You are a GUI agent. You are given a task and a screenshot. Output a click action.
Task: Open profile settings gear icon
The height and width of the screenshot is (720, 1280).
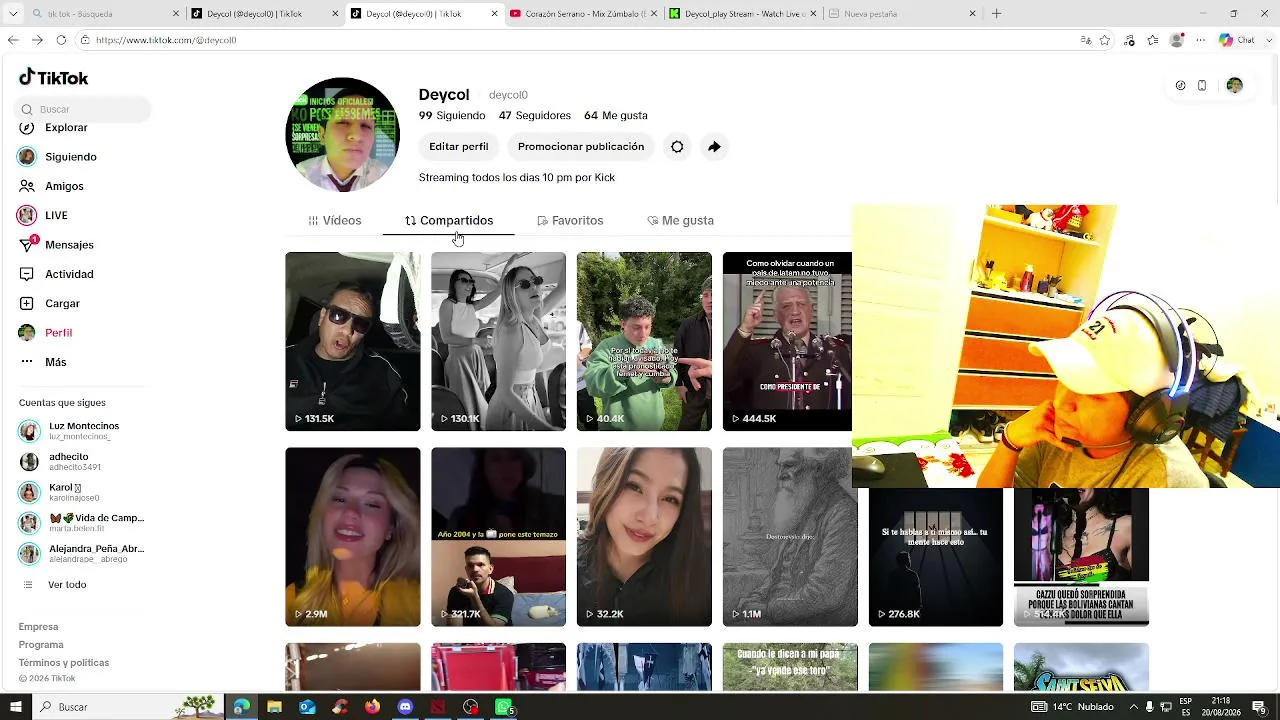click(677, 147)
